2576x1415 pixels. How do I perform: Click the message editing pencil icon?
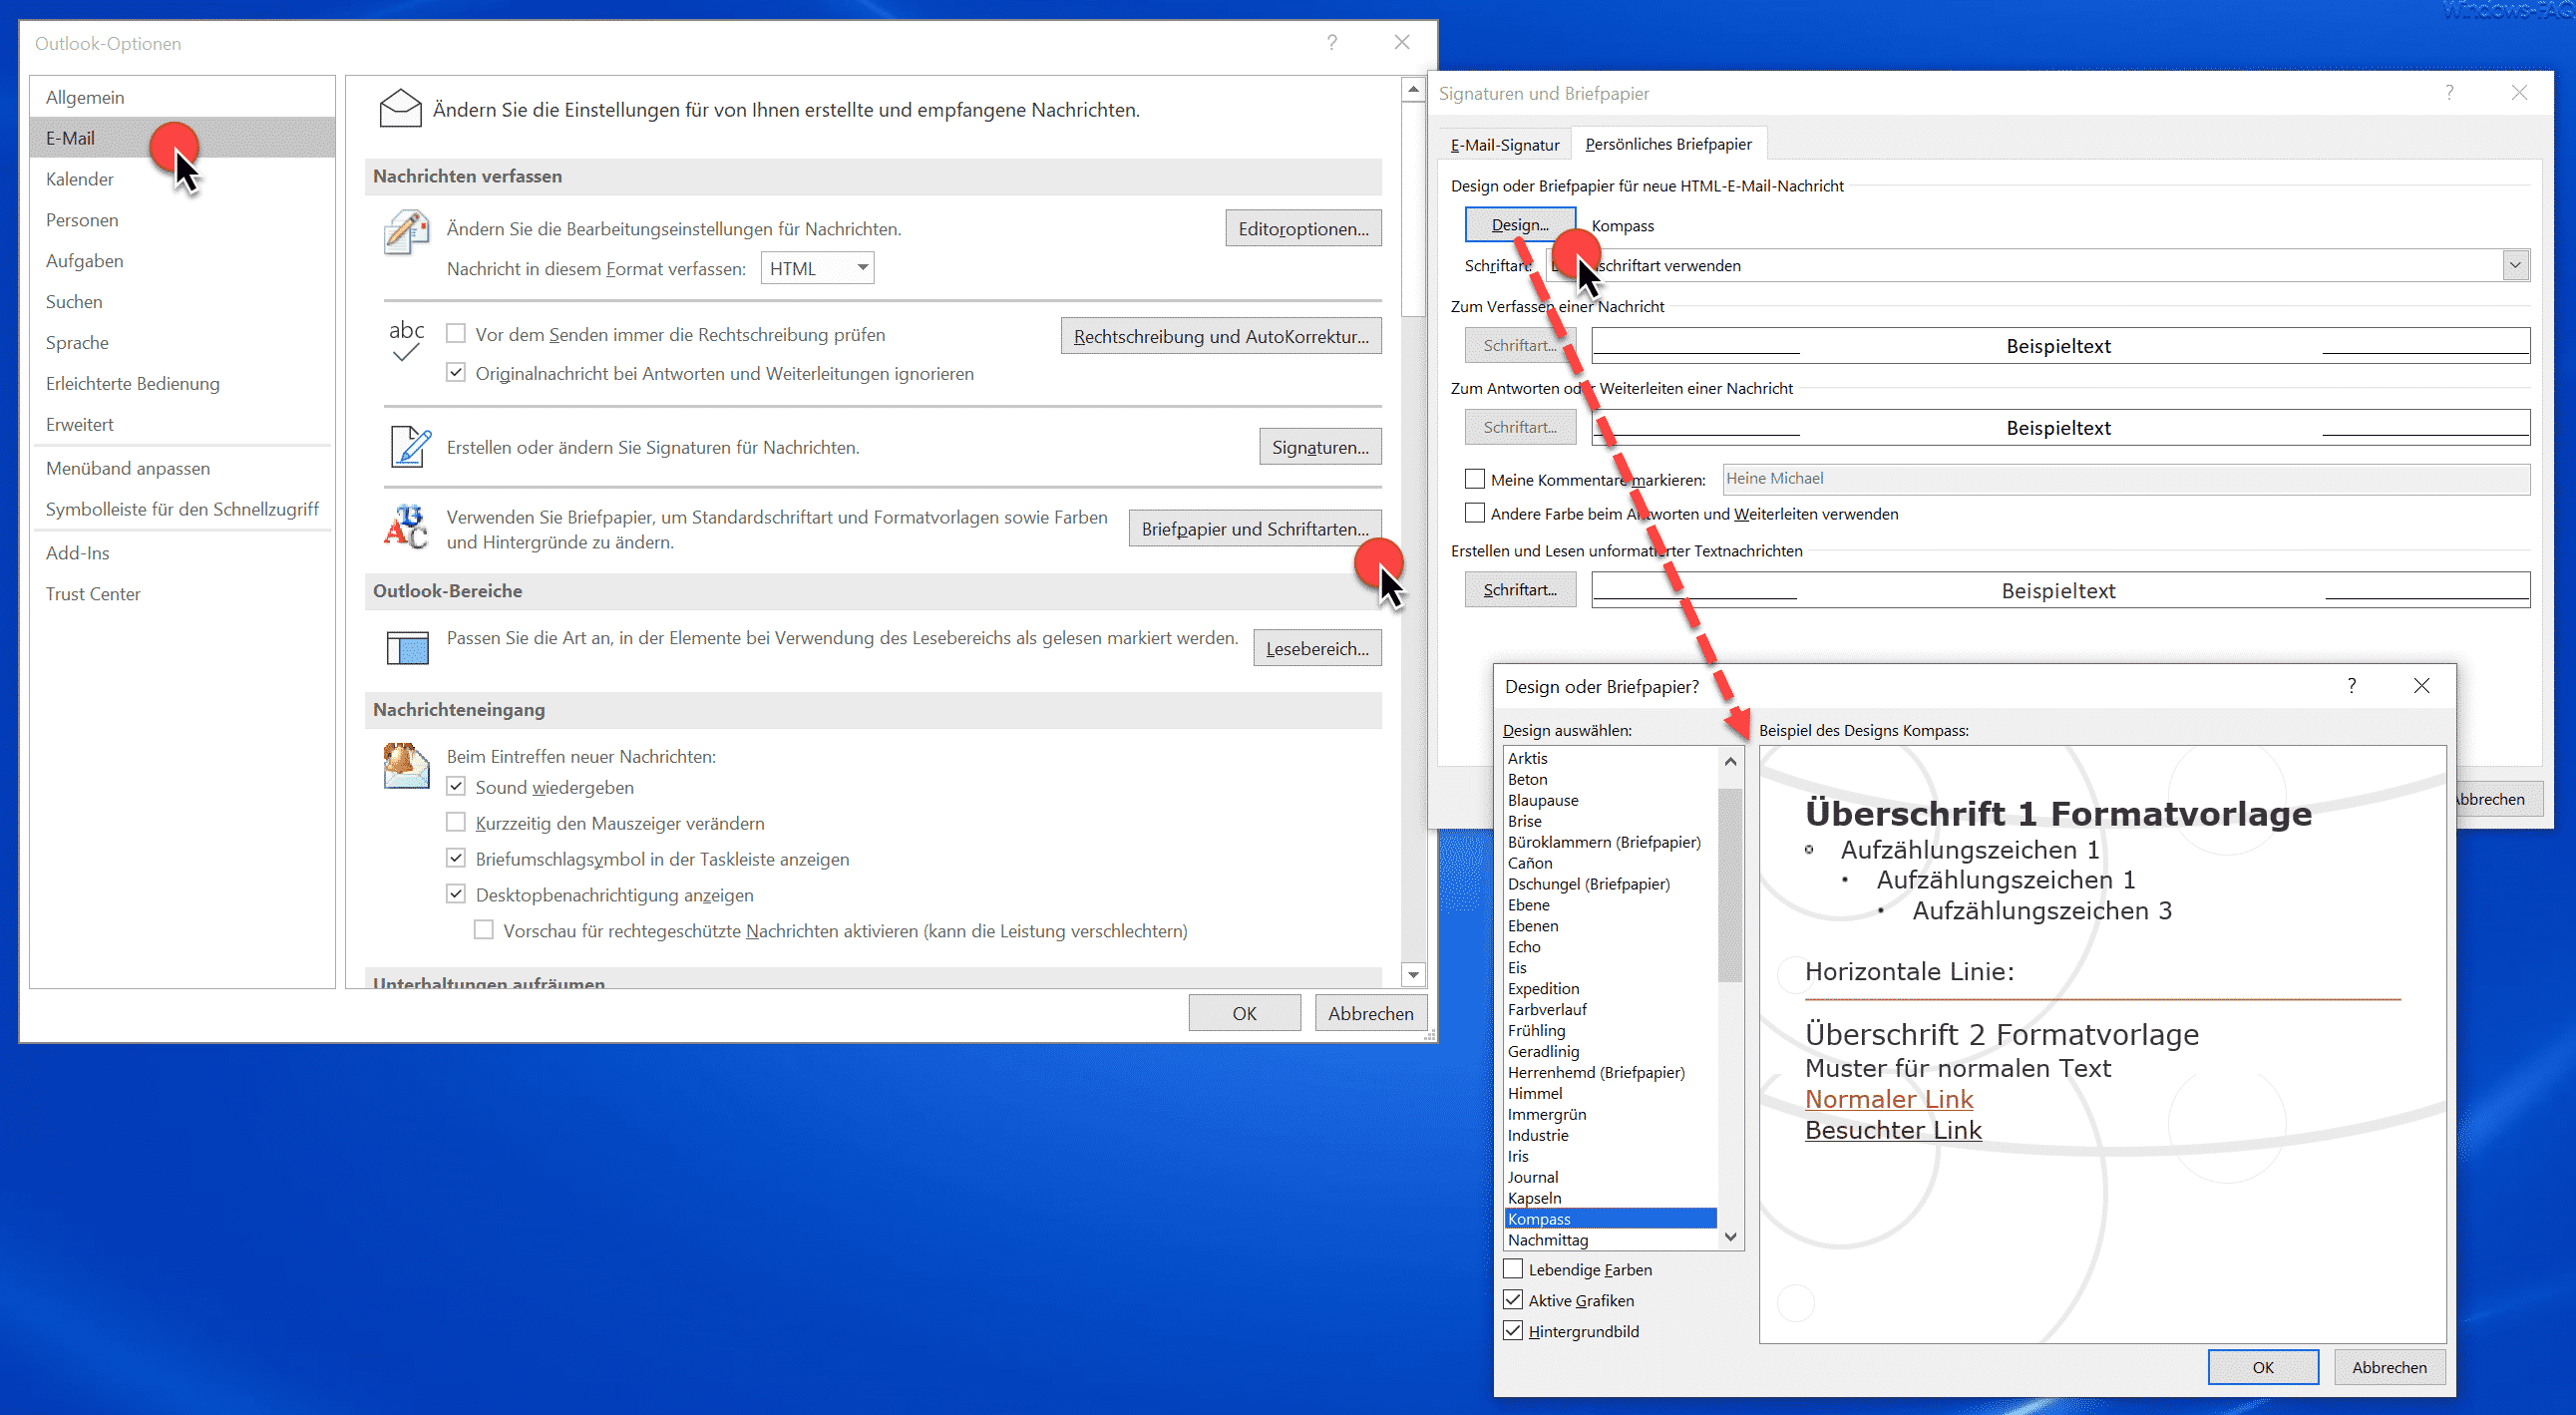(406, 232)
